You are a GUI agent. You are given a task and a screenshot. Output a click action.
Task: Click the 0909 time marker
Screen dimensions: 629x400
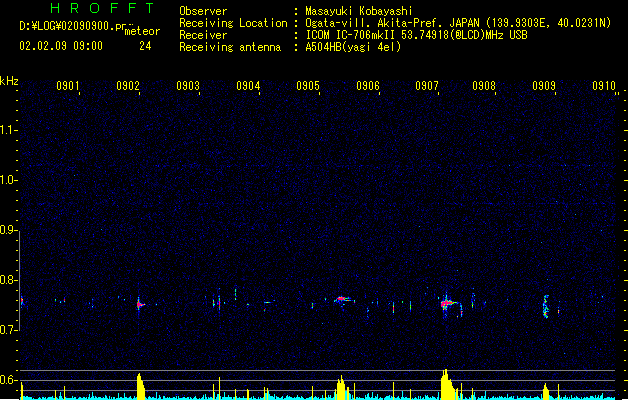[x=544, y=85]
